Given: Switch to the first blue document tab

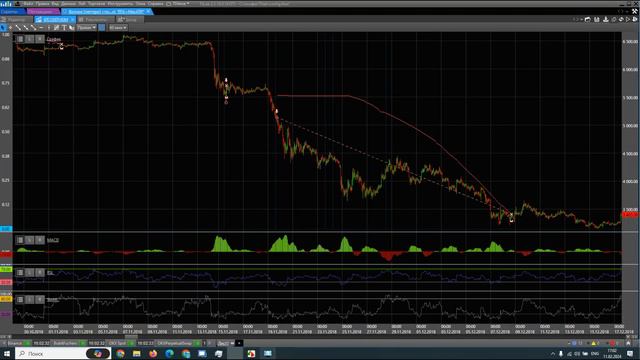Looking at the screenshot, I should tap(12, 11).
